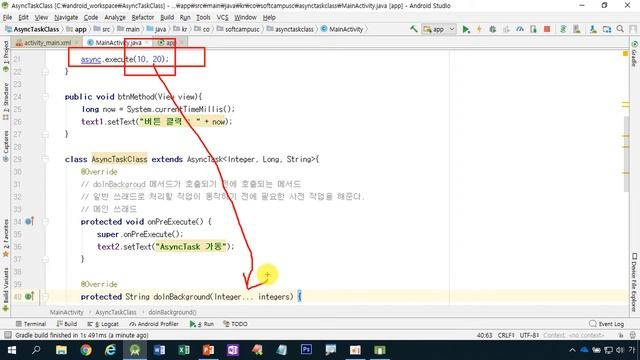Click the AsyncTaskClass breadcrumb below the editor
This screenshot has height=360, width=640.
click(116, 312)
